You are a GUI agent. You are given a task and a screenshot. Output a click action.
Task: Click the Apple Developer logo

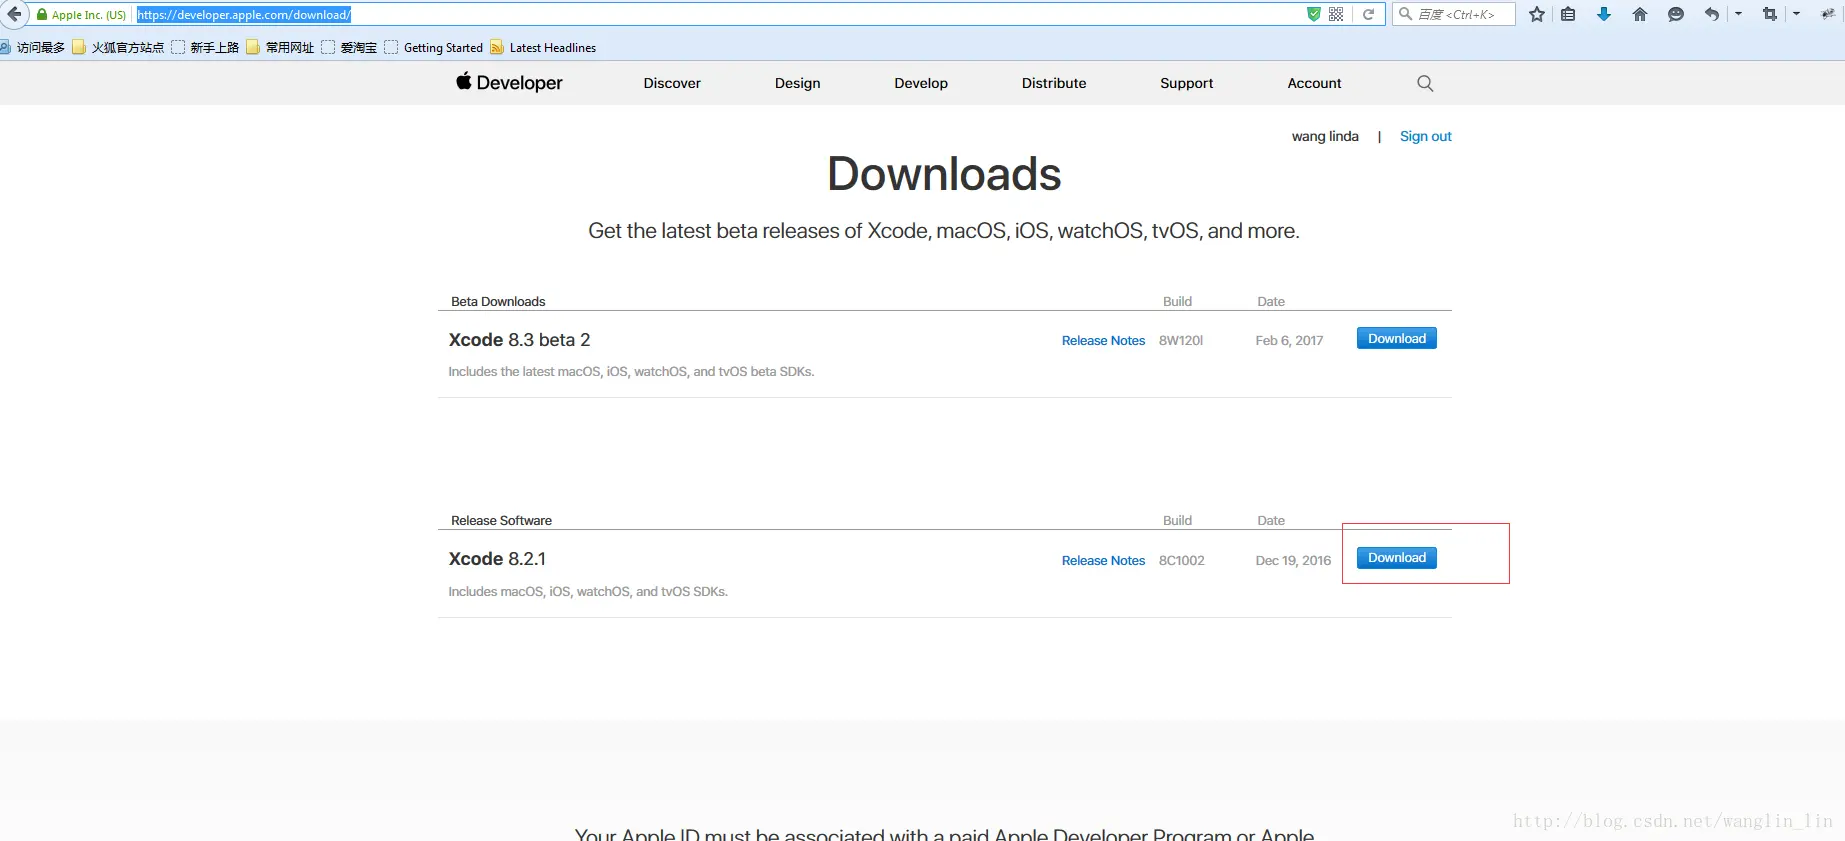(509, 83)
